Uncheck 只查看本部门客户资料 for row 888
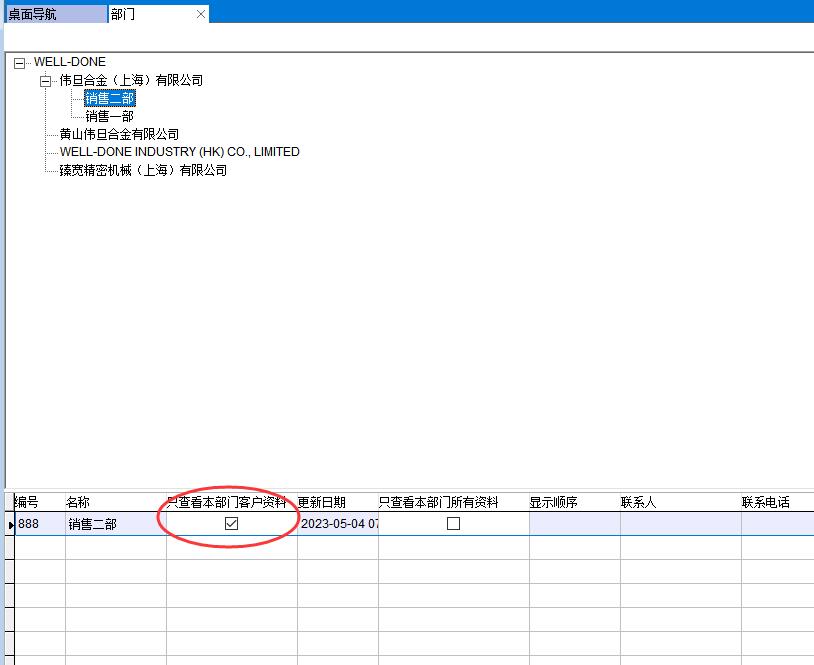Image resolution: width=814 pixels, height=665 pixels. click(x=232, y=523)
